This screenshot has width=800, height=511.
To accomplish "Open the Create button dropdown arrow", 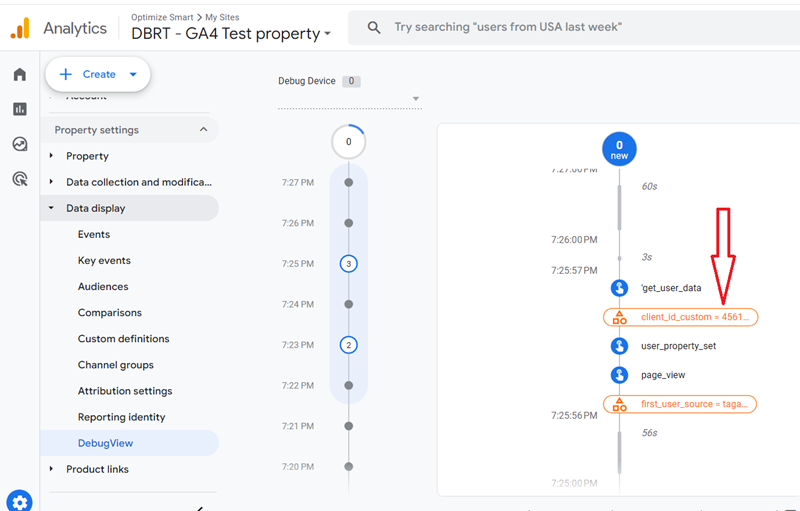I will pyautogui.click(x=133, y=74).
